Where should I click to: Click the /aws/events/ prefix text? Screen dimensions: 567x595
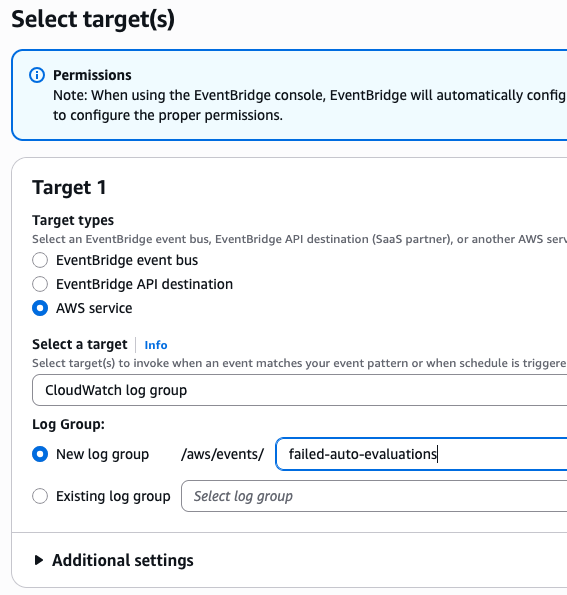click(x=222, y=454)
